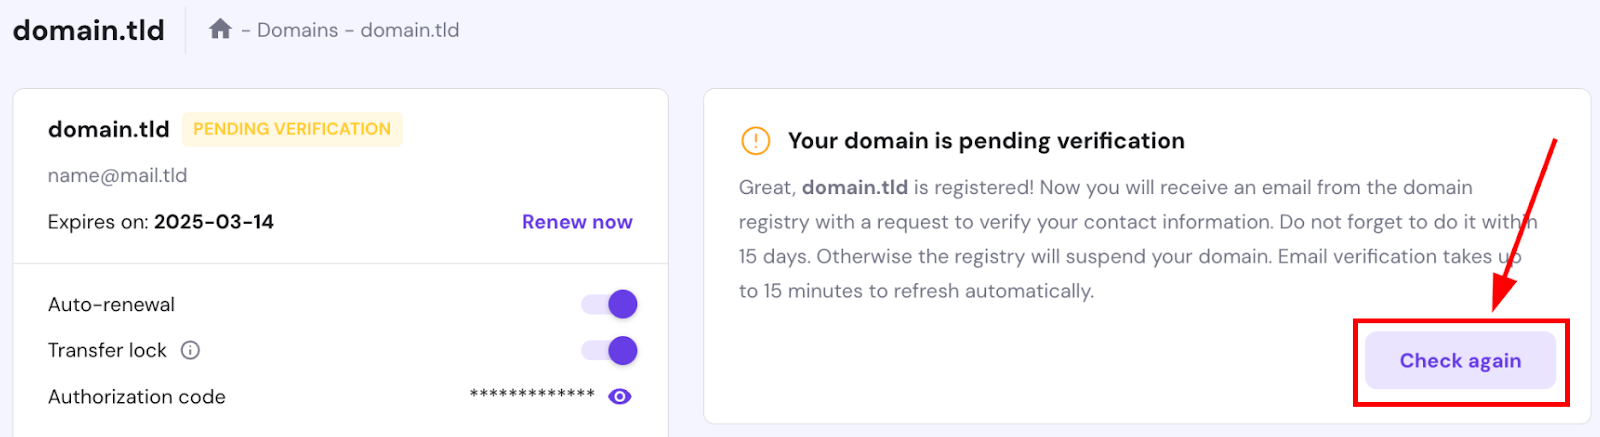The width and height of the screenshot is (1600, 437).
Task: Click the masked authorization code asterisks
Action: [x=532, y=394]
